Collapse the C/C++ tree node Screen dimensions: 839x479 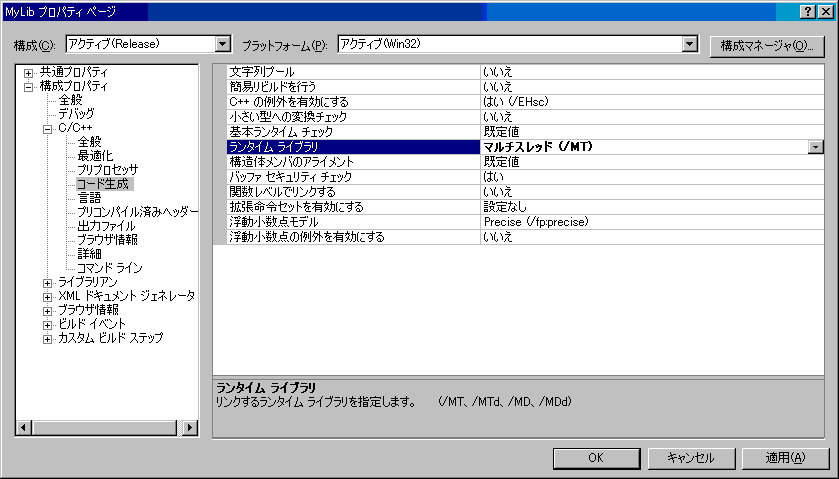click(47, 129)
